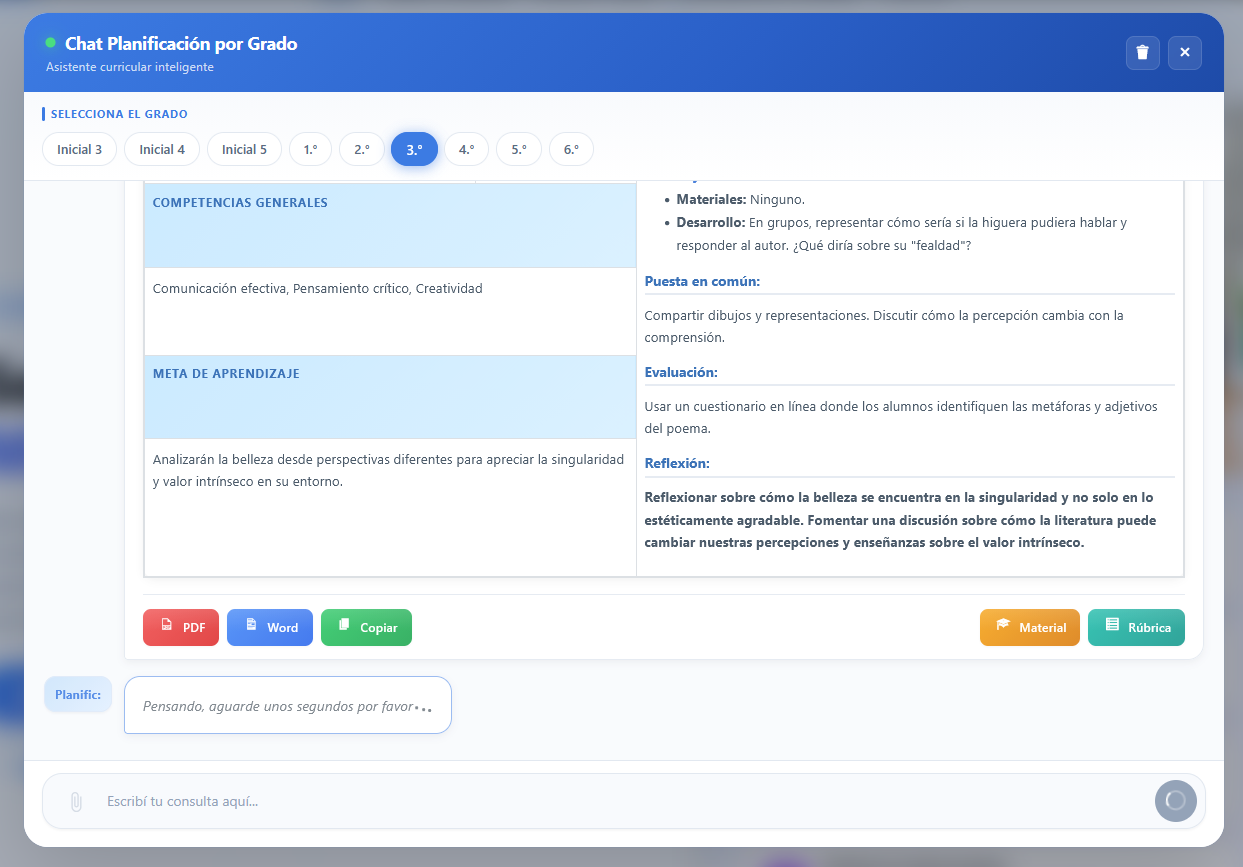The height and width of the screenshot is (867, 1243).
Task: Click the green online status dot
Action: (50, 43)
